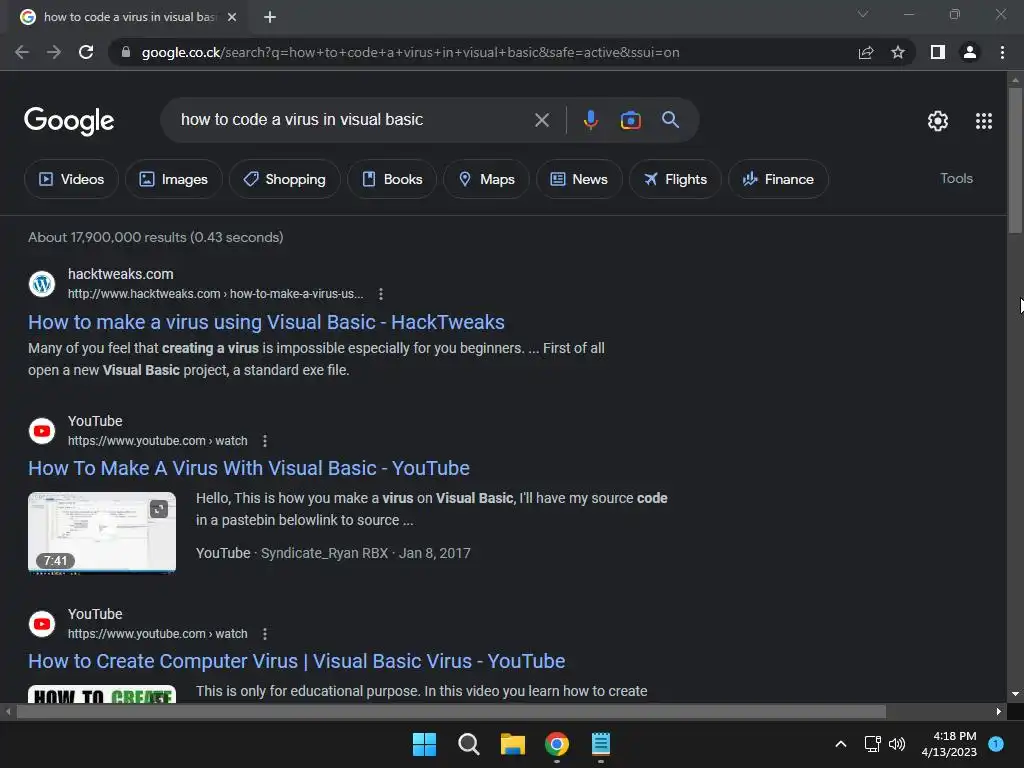The height and width of the screenshot is (768, 1024).
Task: Open Windows taskbar search
Action: pyautogui.click(x=468, y=744)
